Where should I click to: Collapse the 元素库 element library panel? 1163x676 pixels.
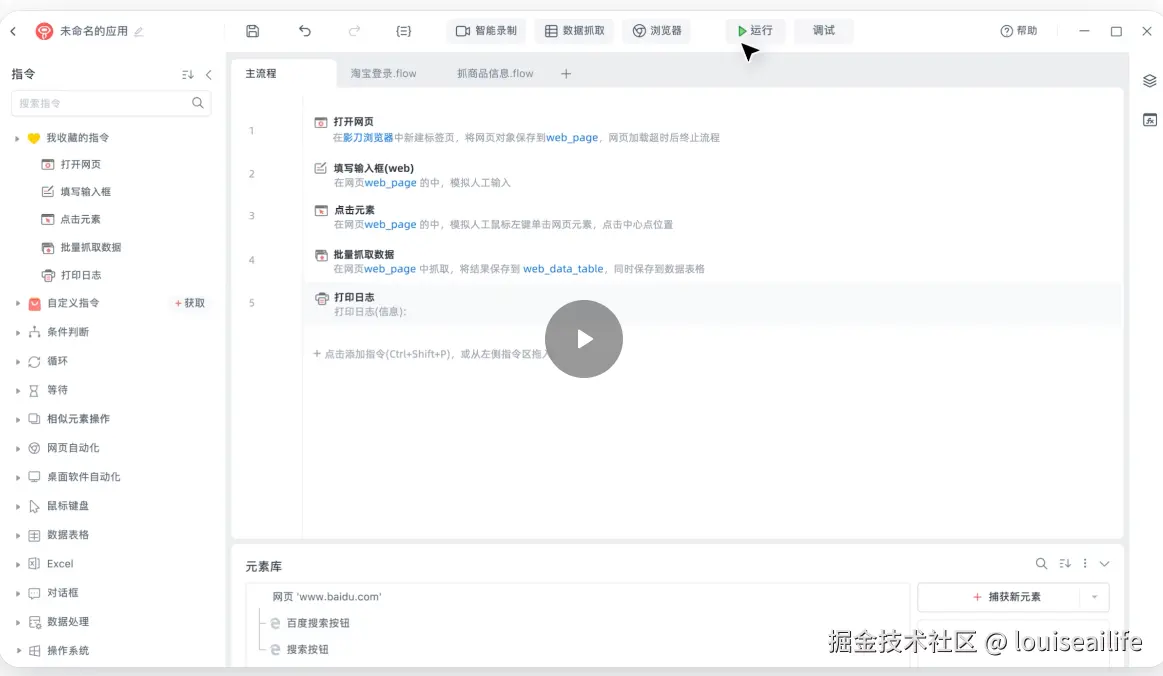(1104, 563)
